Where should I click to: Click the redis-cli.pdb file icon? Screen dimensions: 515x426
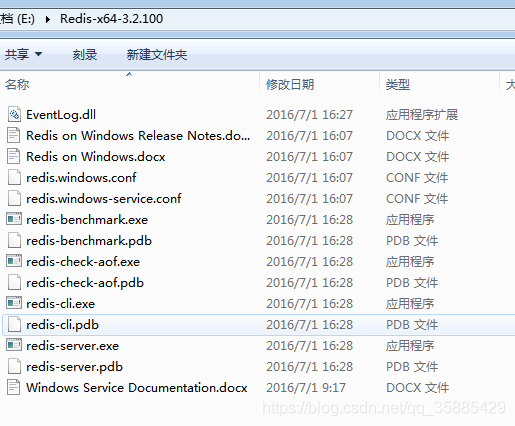click(x=14, y=325)
